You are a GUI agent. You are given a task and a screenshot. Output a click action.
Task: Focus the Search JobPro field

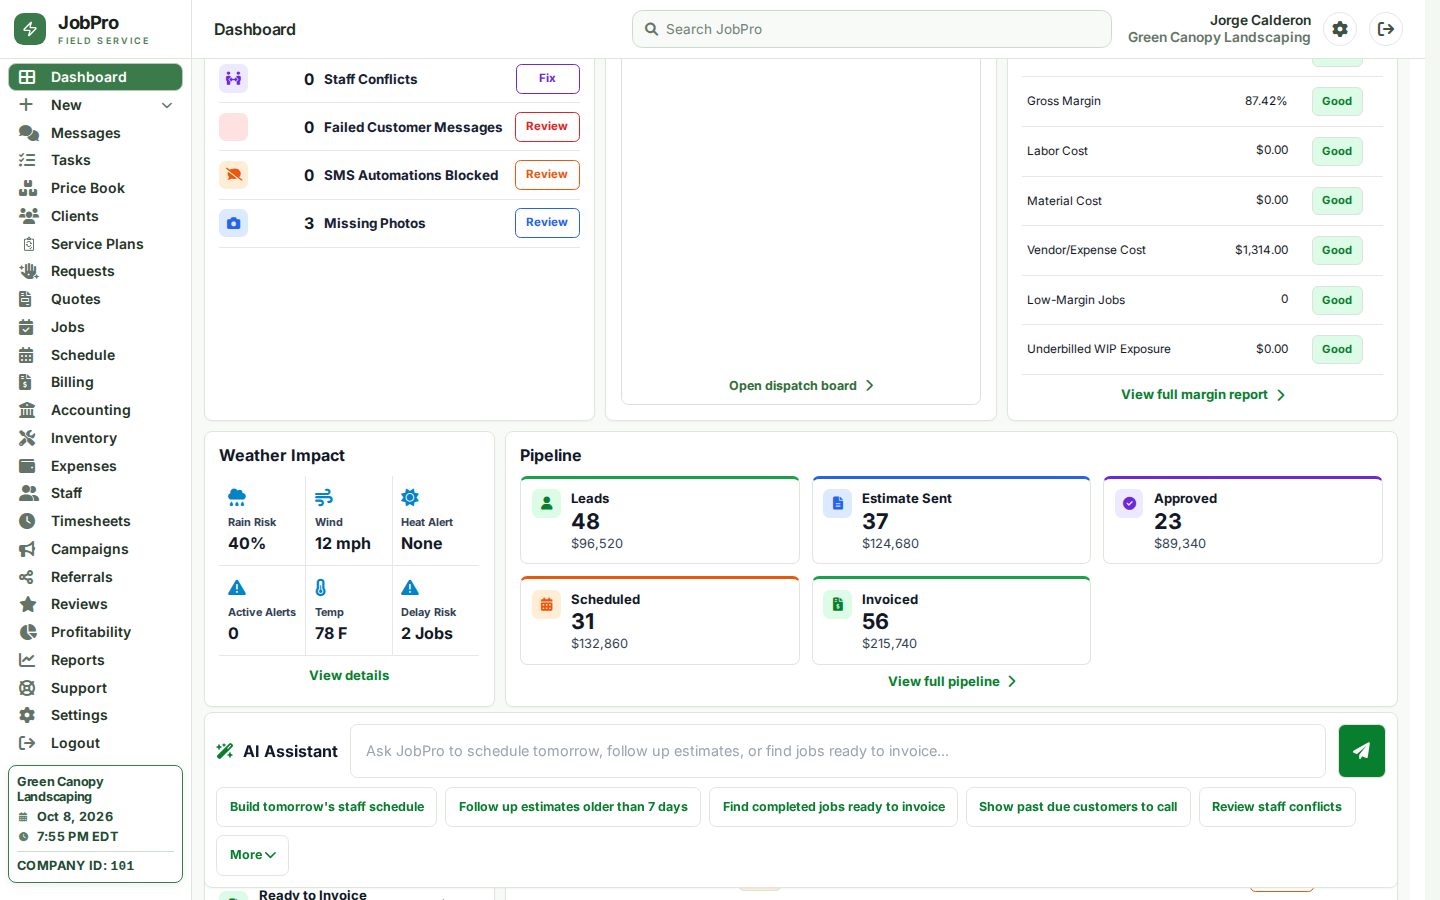[872, 29]
